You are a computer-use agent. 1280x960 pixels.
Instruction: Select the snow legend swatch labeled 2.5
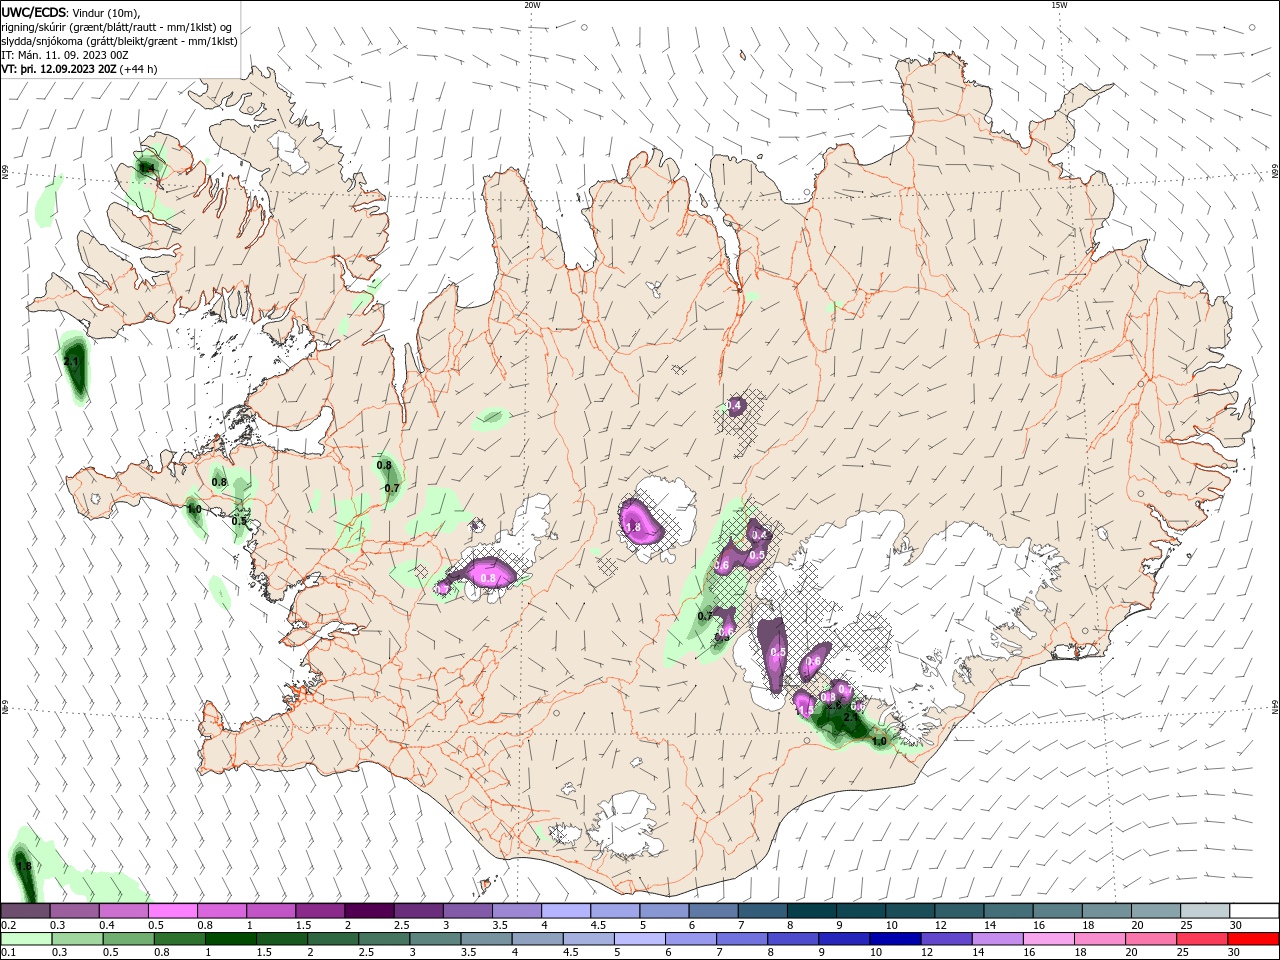(x=418, y=910)
